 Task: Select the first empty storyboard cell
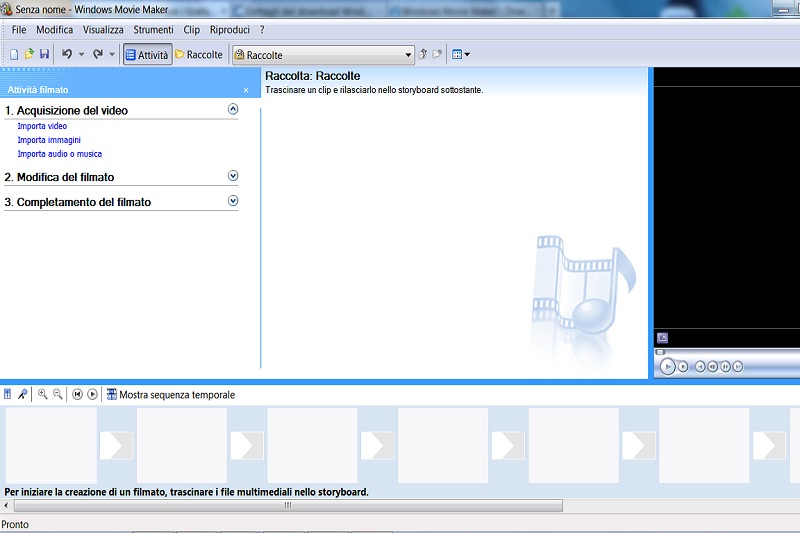pos(51,445)
